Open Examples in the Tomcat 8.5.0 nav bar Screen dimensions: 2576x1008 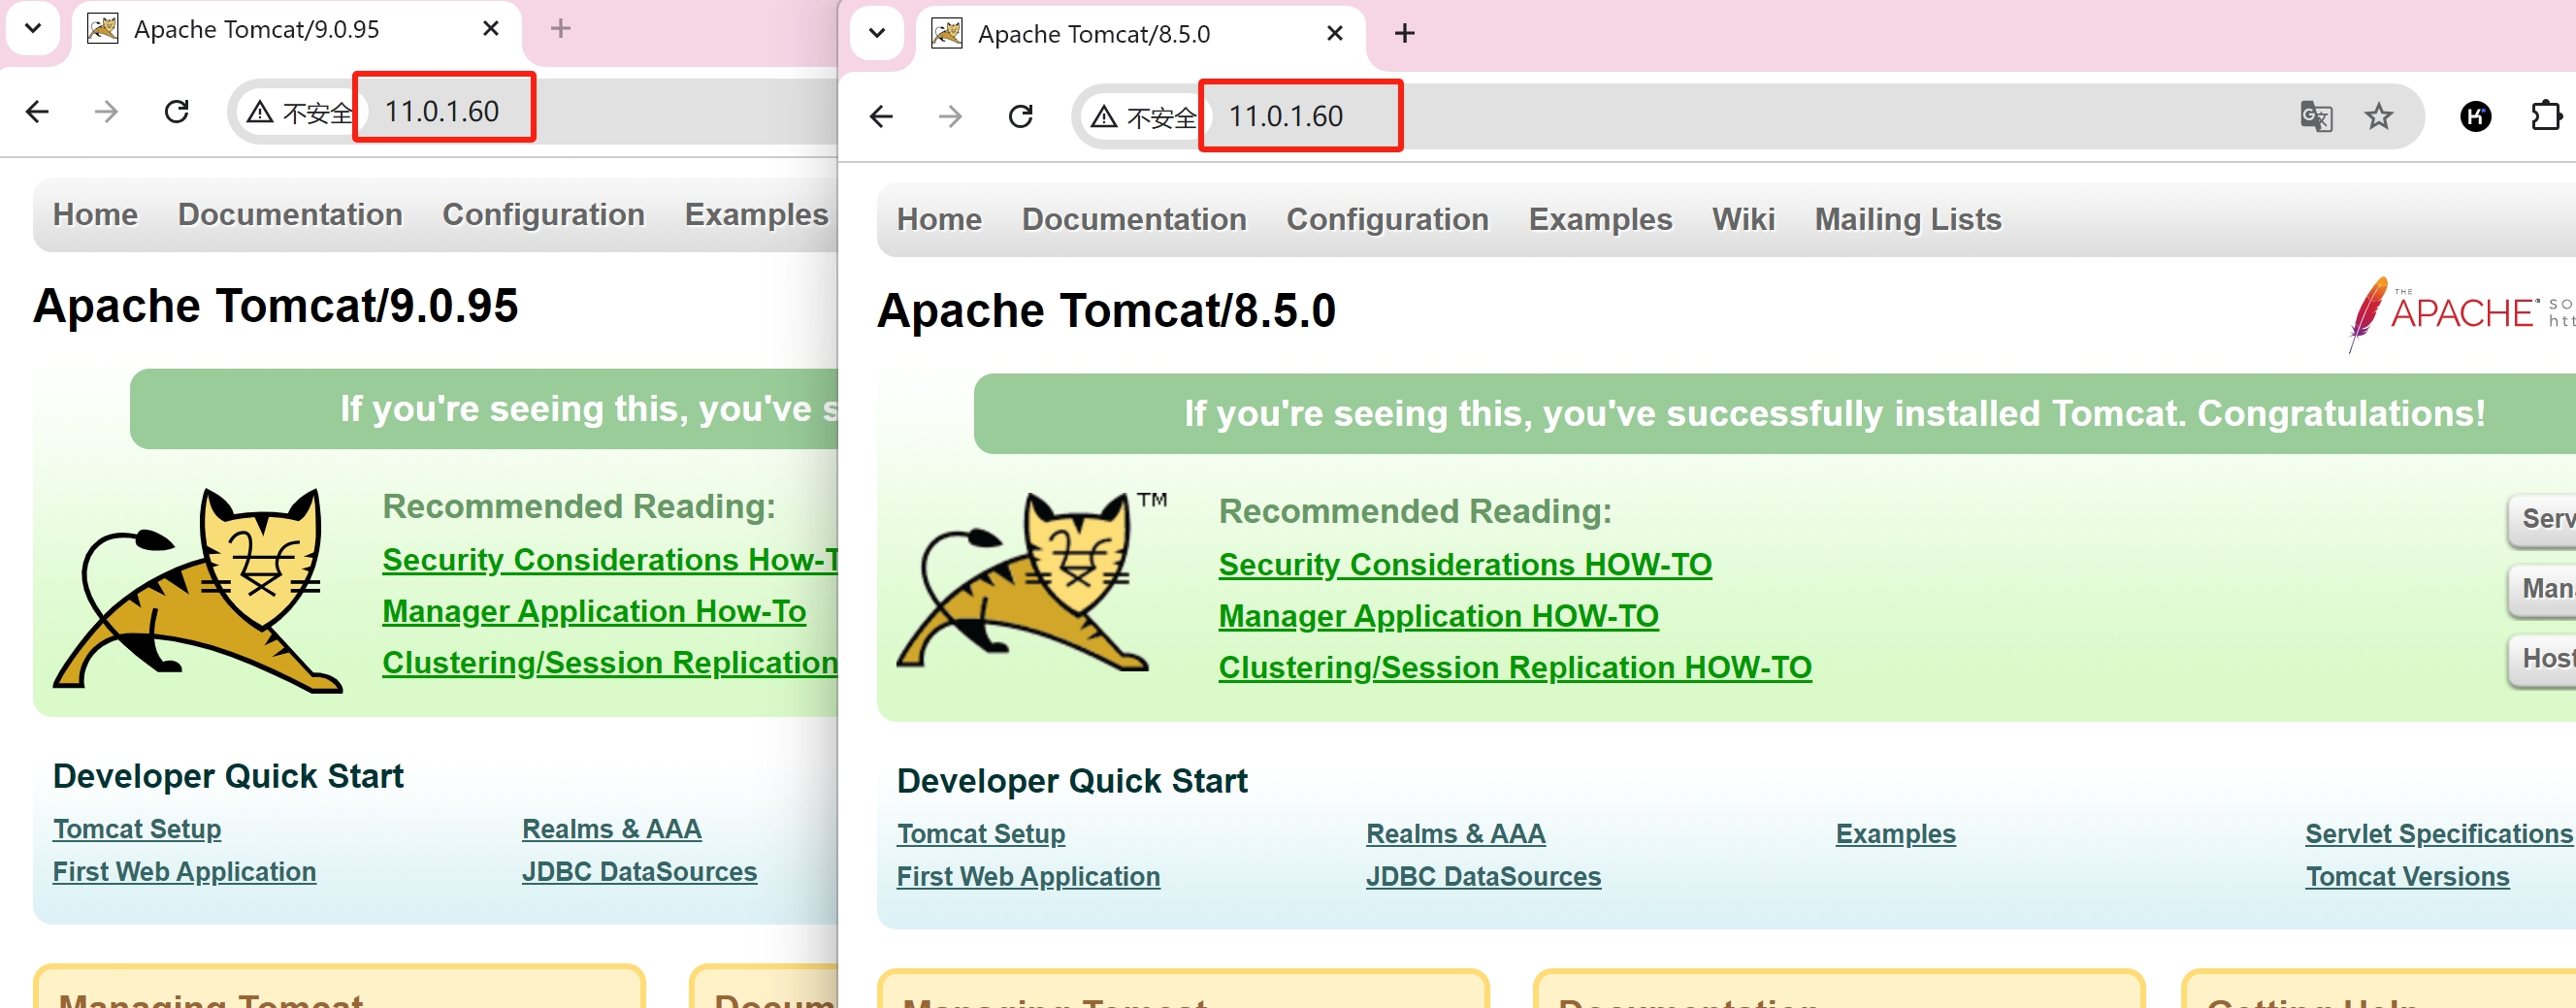[1600, 219]
